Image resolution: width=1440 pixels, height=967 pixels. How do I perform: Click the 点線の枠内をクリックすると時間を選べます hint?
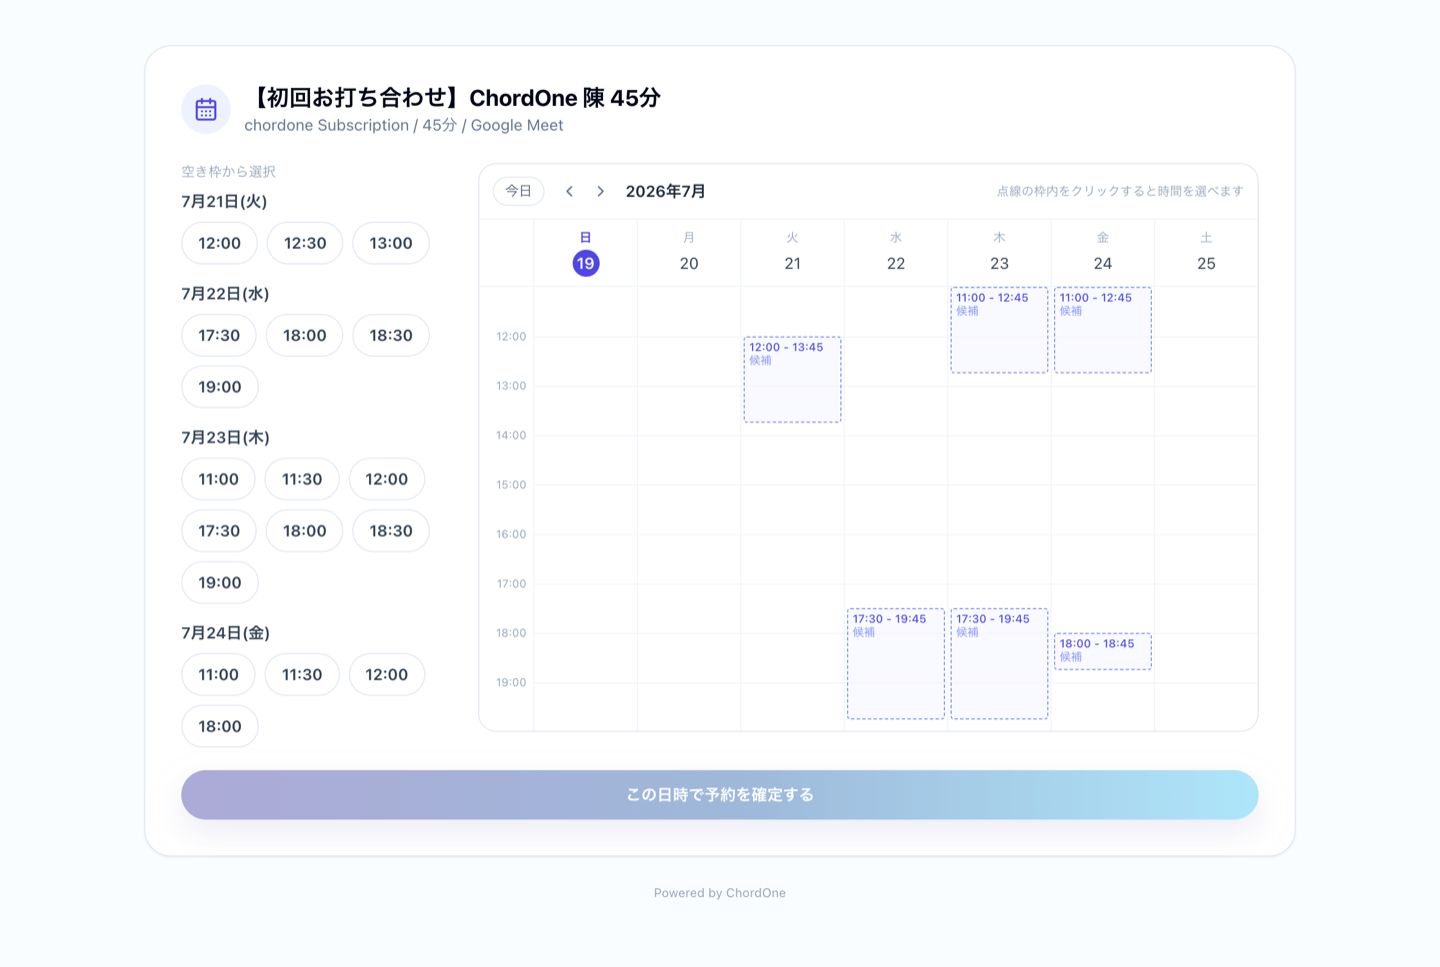click(x=1120, y=191)
